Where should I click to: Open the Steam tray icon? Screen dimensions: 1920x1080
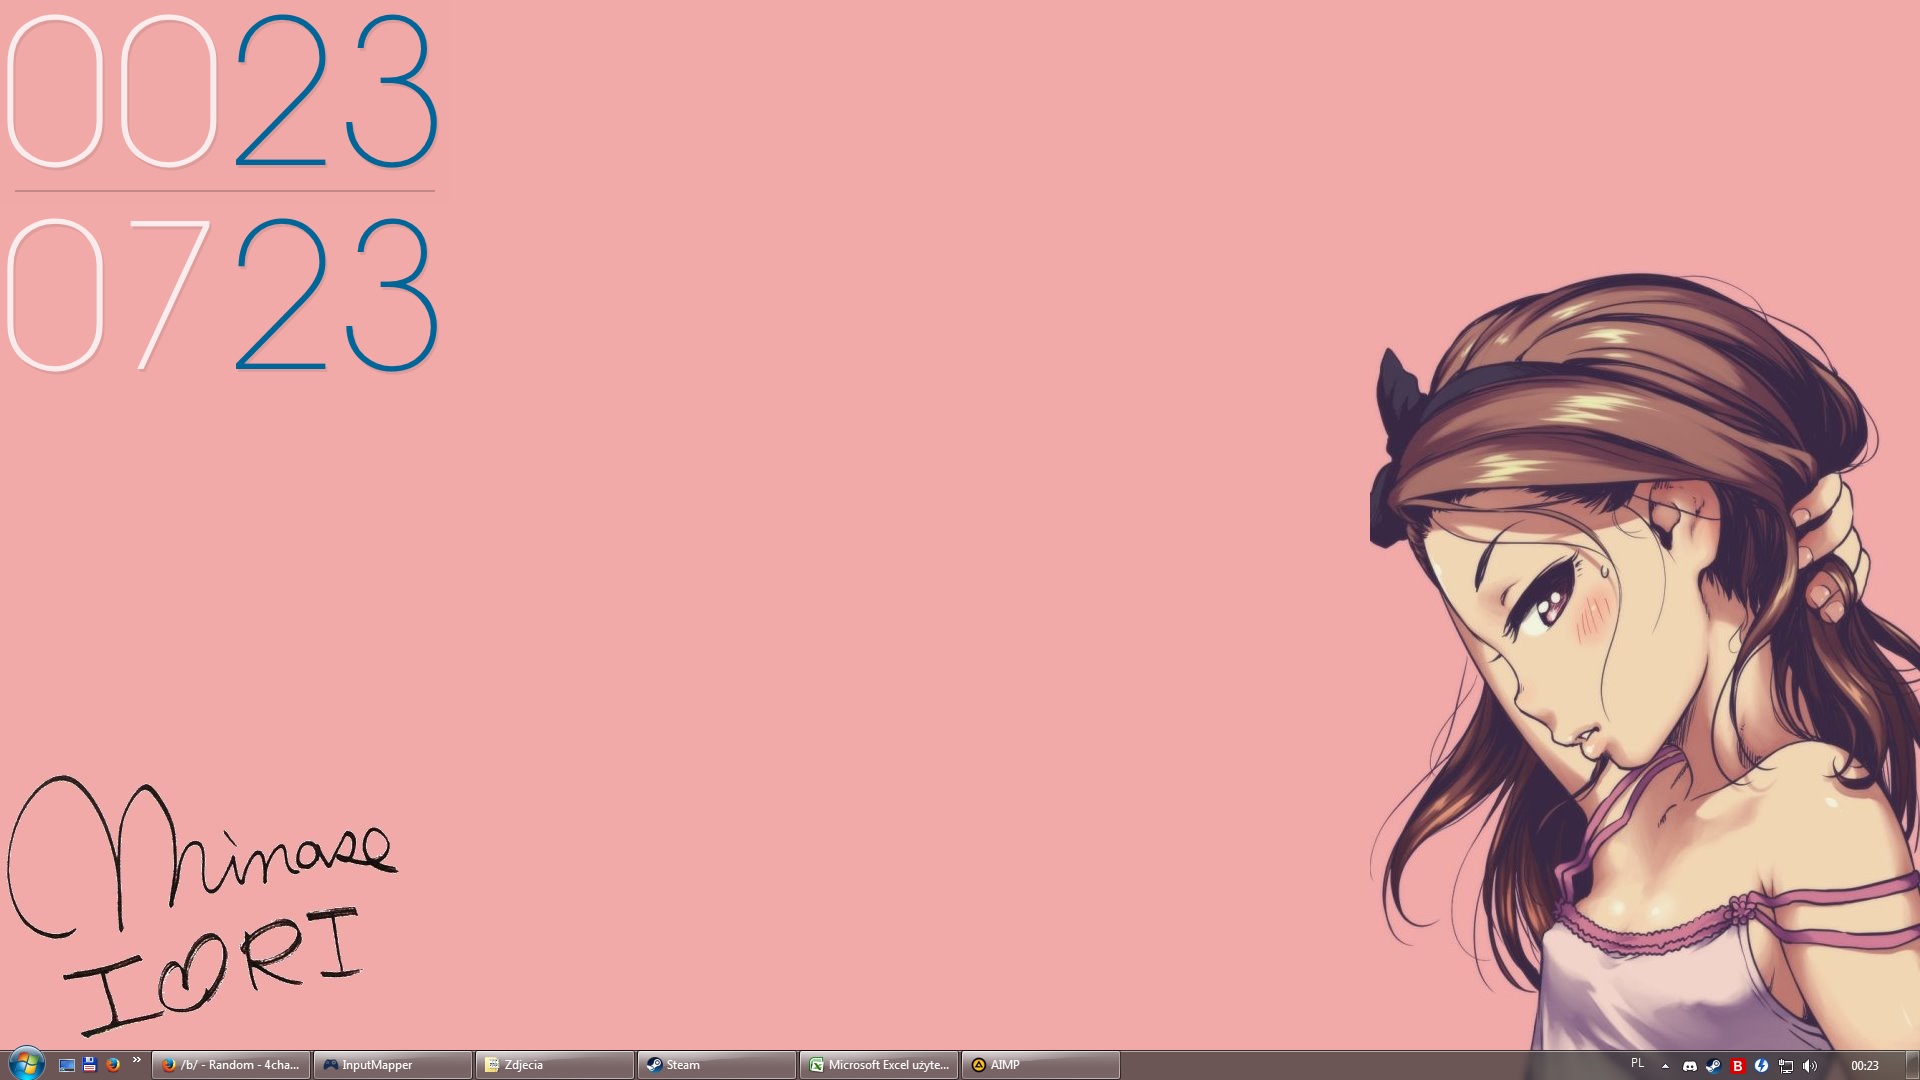pos(1713,1066)
